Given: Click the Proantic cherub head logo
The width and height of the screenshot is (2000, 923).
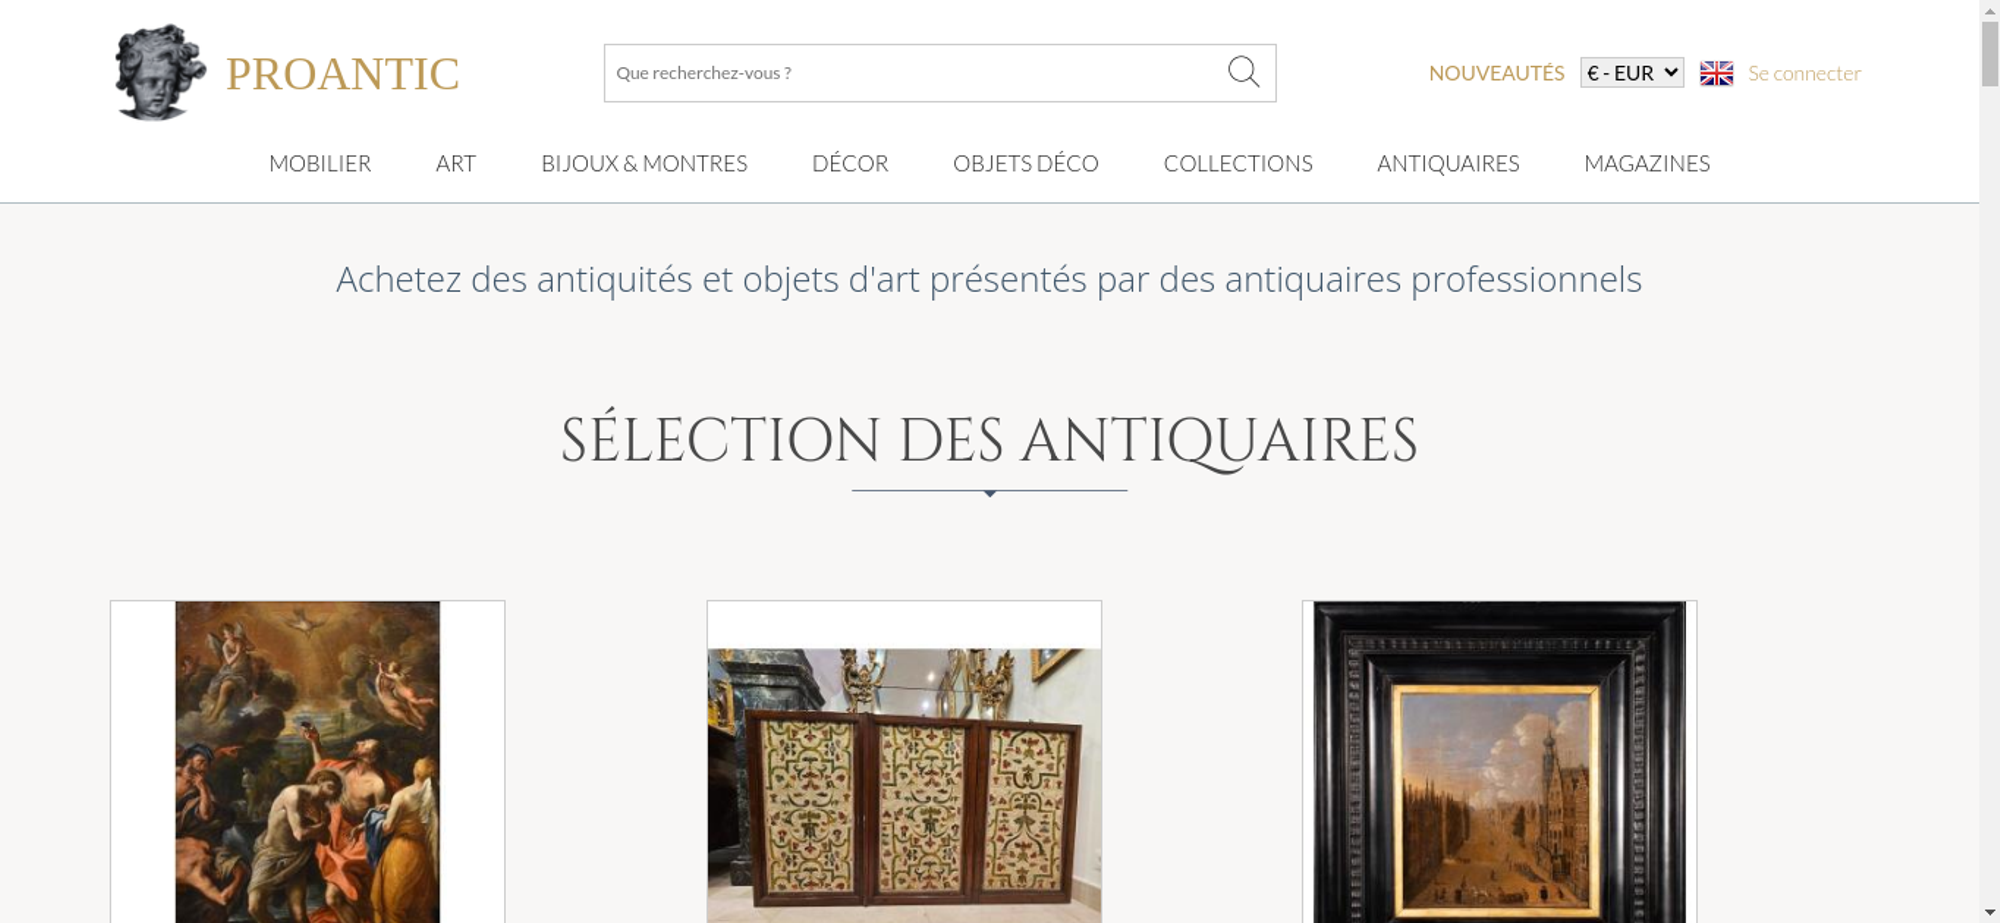Looking at the screenshot, I should [159, 72].
